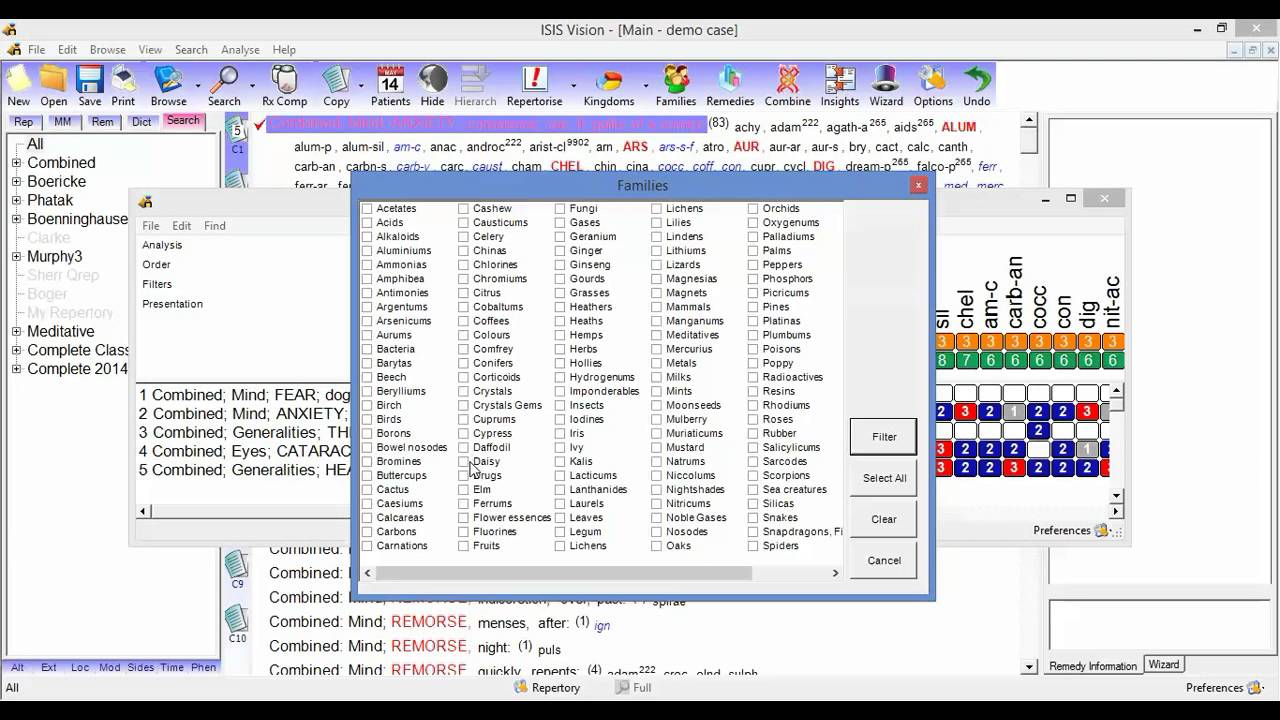
Task: Save the case with the Save icon
Action: tap(90, 86)
